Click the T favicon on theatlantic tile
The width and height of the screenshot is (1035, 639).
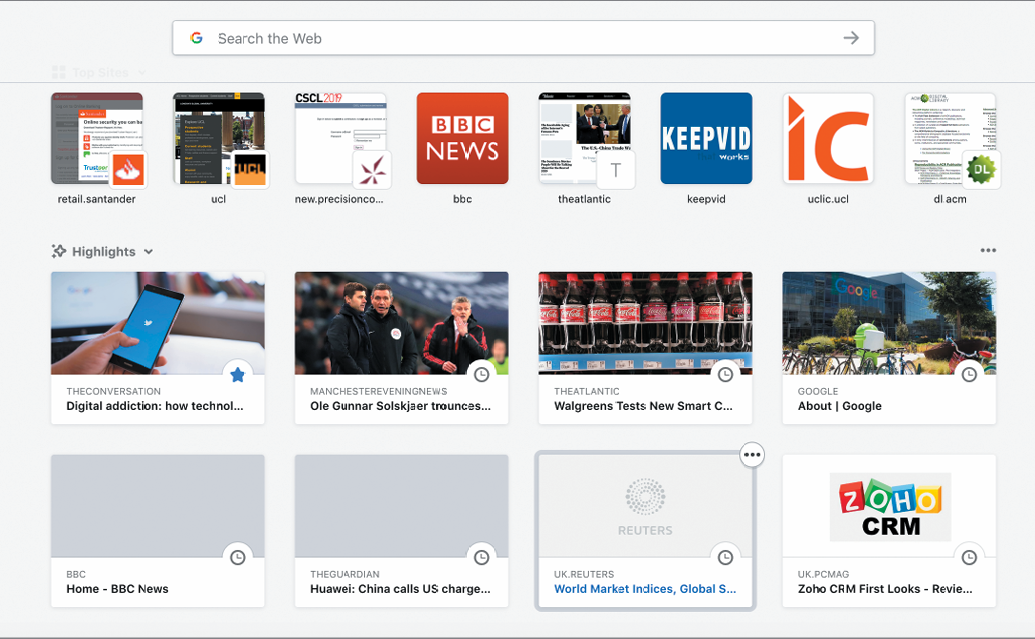coord(616,170)
